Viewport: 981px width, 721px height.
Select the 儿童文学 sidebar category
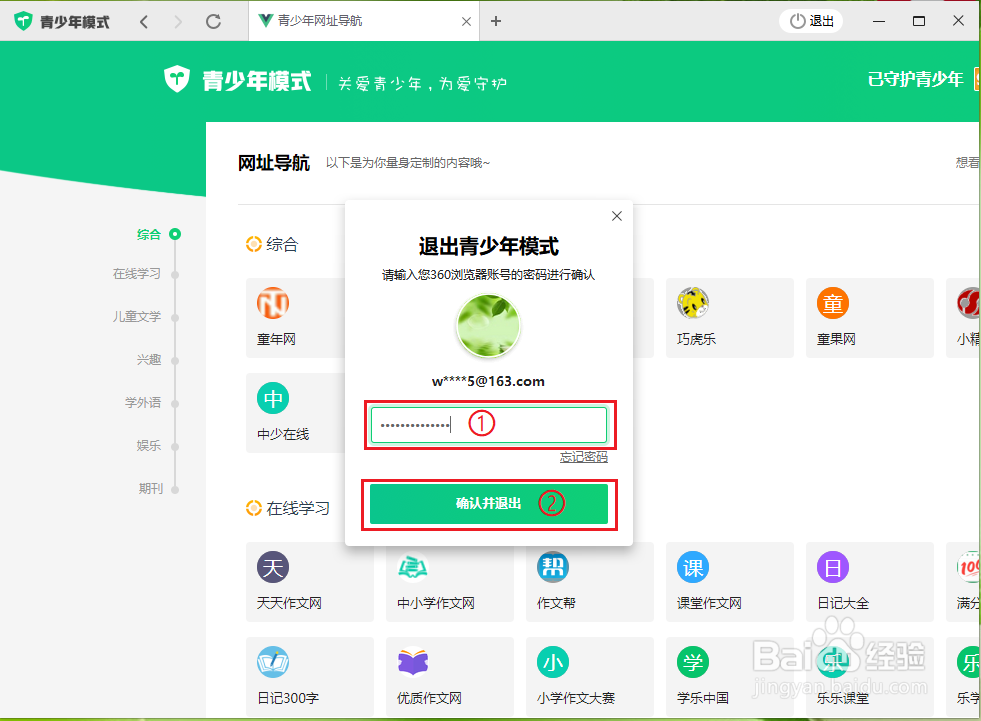pos(137,318)
